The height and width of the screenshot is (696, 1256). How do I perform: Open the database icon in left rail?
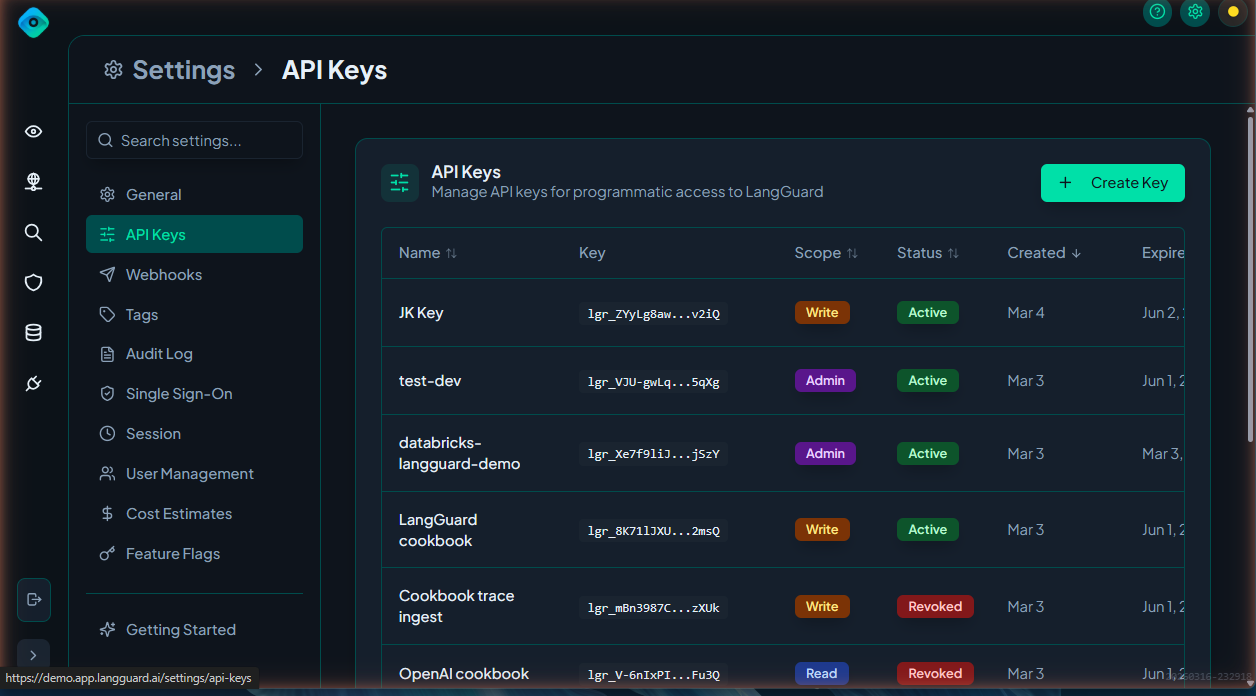point(33,333)
